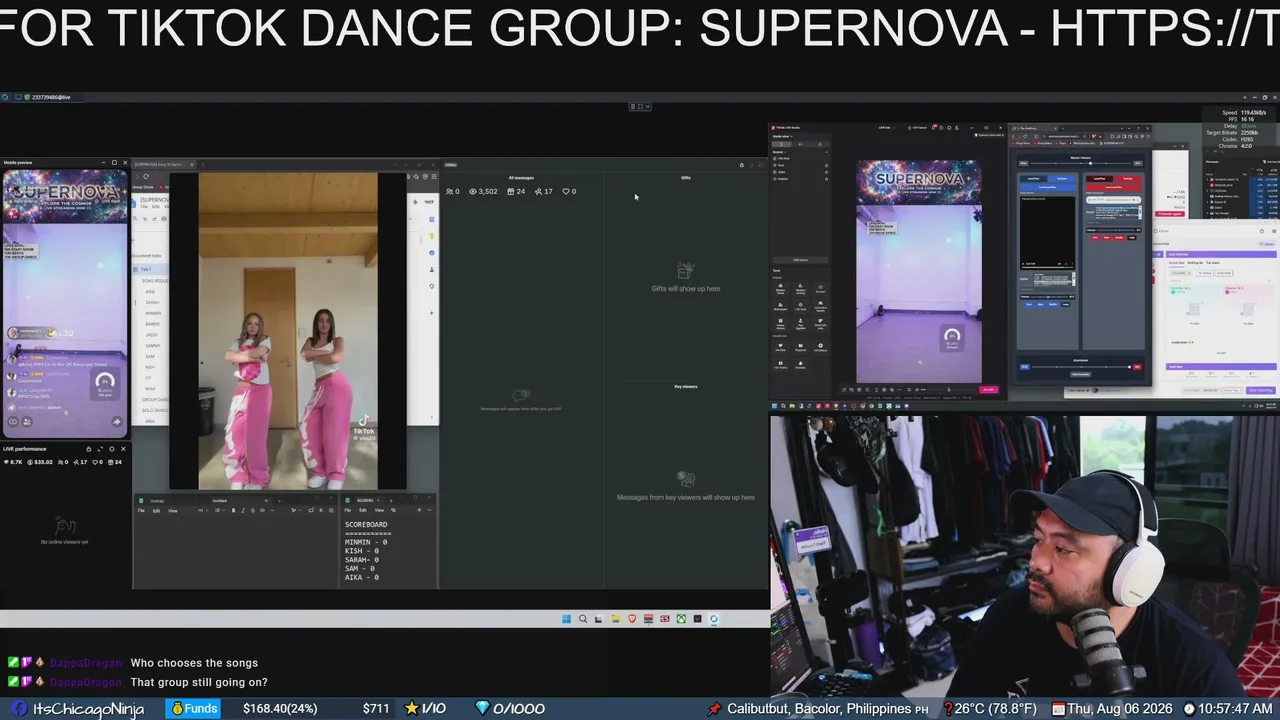The image size is (1280, 720).
Task: Close the LIVE performance panel
Action: (123, 449)
